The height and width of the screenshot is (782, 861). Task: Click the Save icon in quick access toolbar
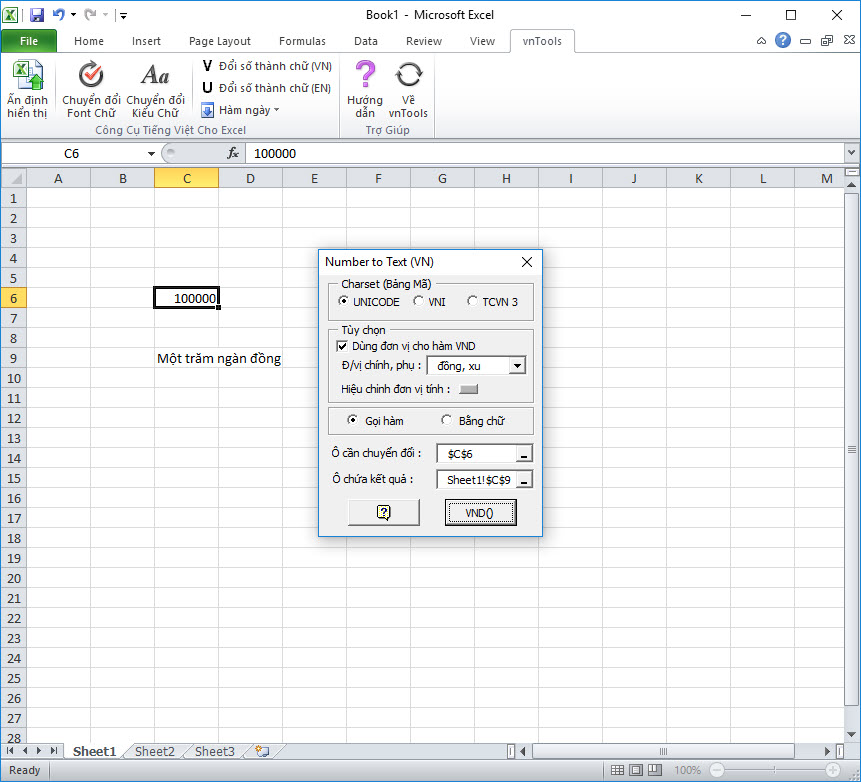point(37,15)
